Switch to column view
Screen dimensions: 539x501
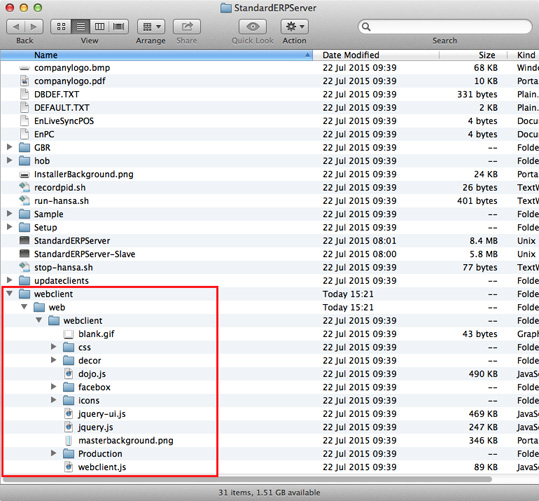(x=99, y=26)
